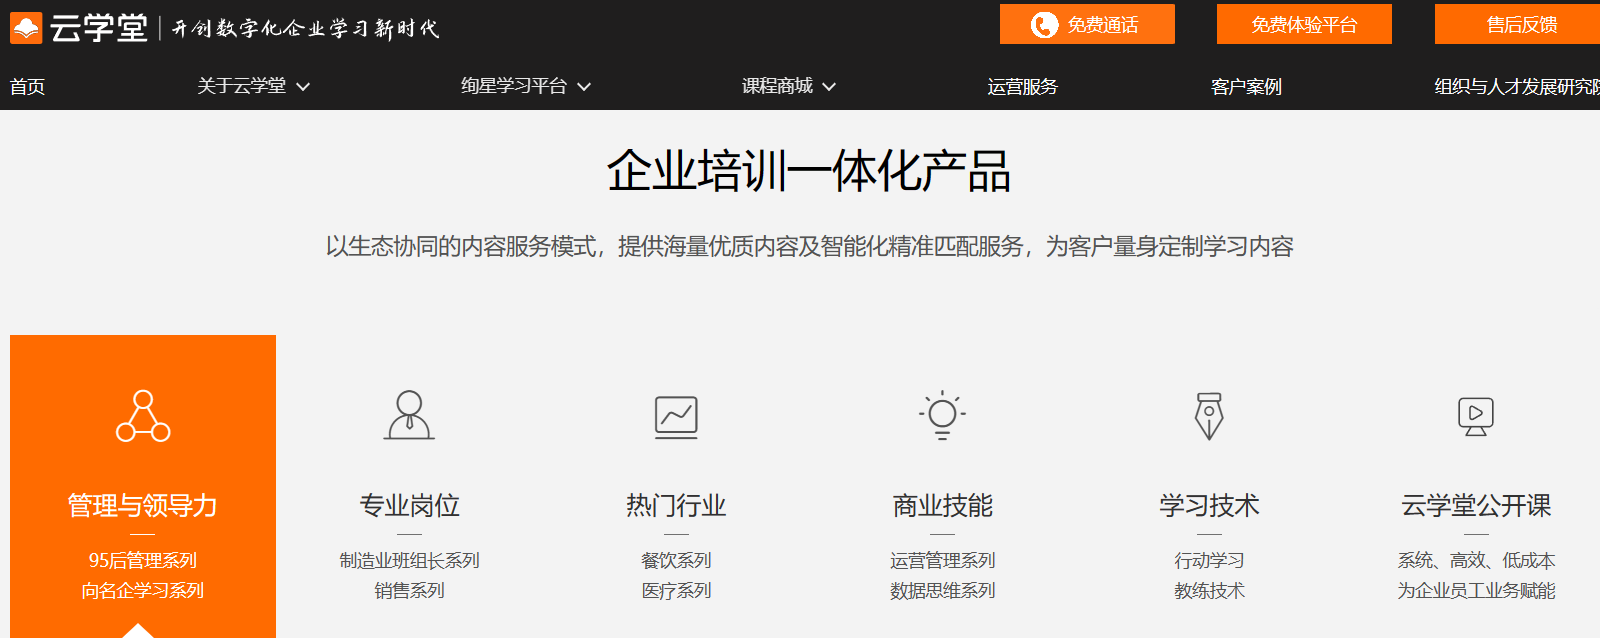Image resolution: width=1600 pixels, height=638 pixels.
Task: Open 组织与人才发展研究院 menu item
Action: point(1516,87)
